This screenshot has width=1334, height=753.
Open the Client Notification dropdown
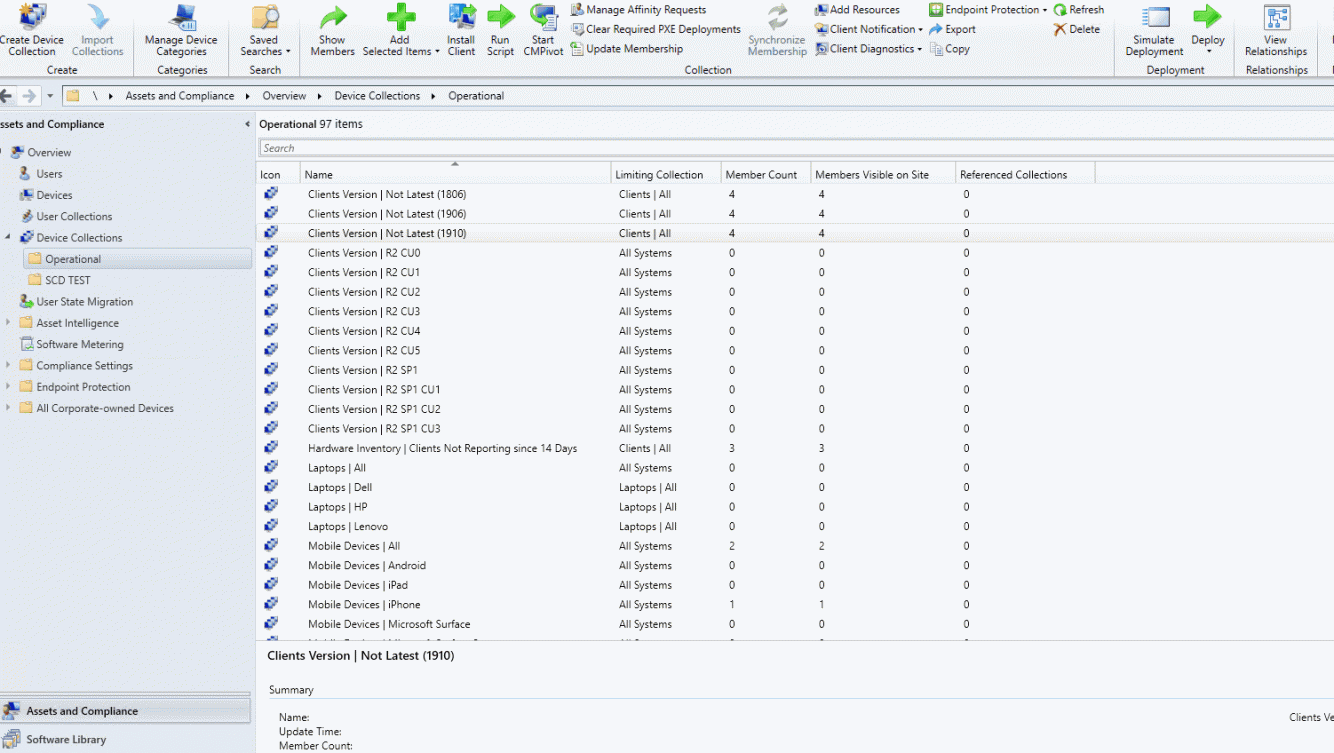(x=868, y=28)
